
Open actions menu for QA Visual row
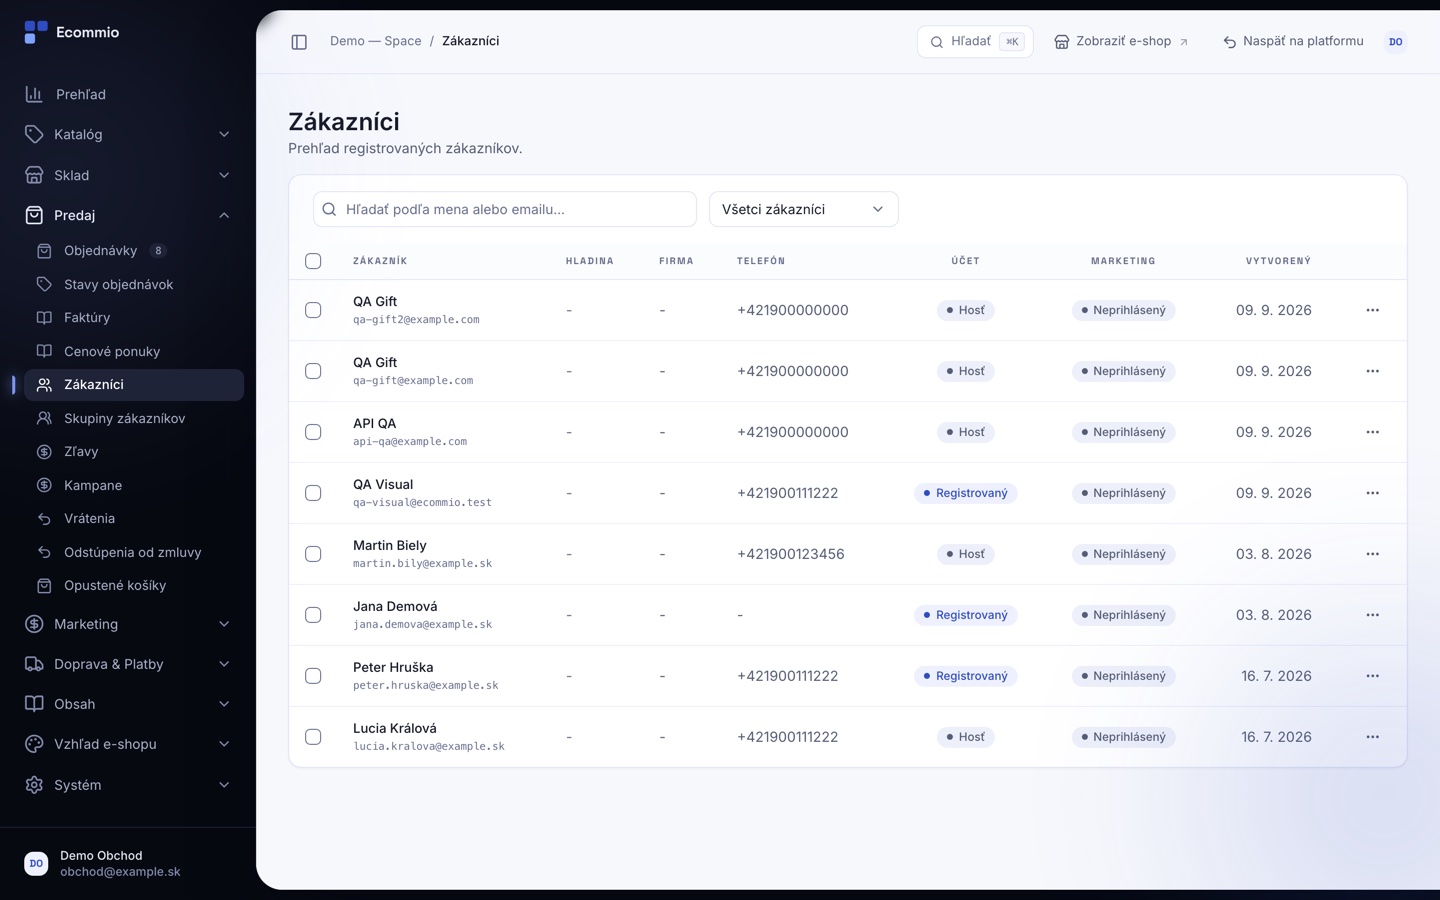pyautogui.click(x=1372, y=493)
